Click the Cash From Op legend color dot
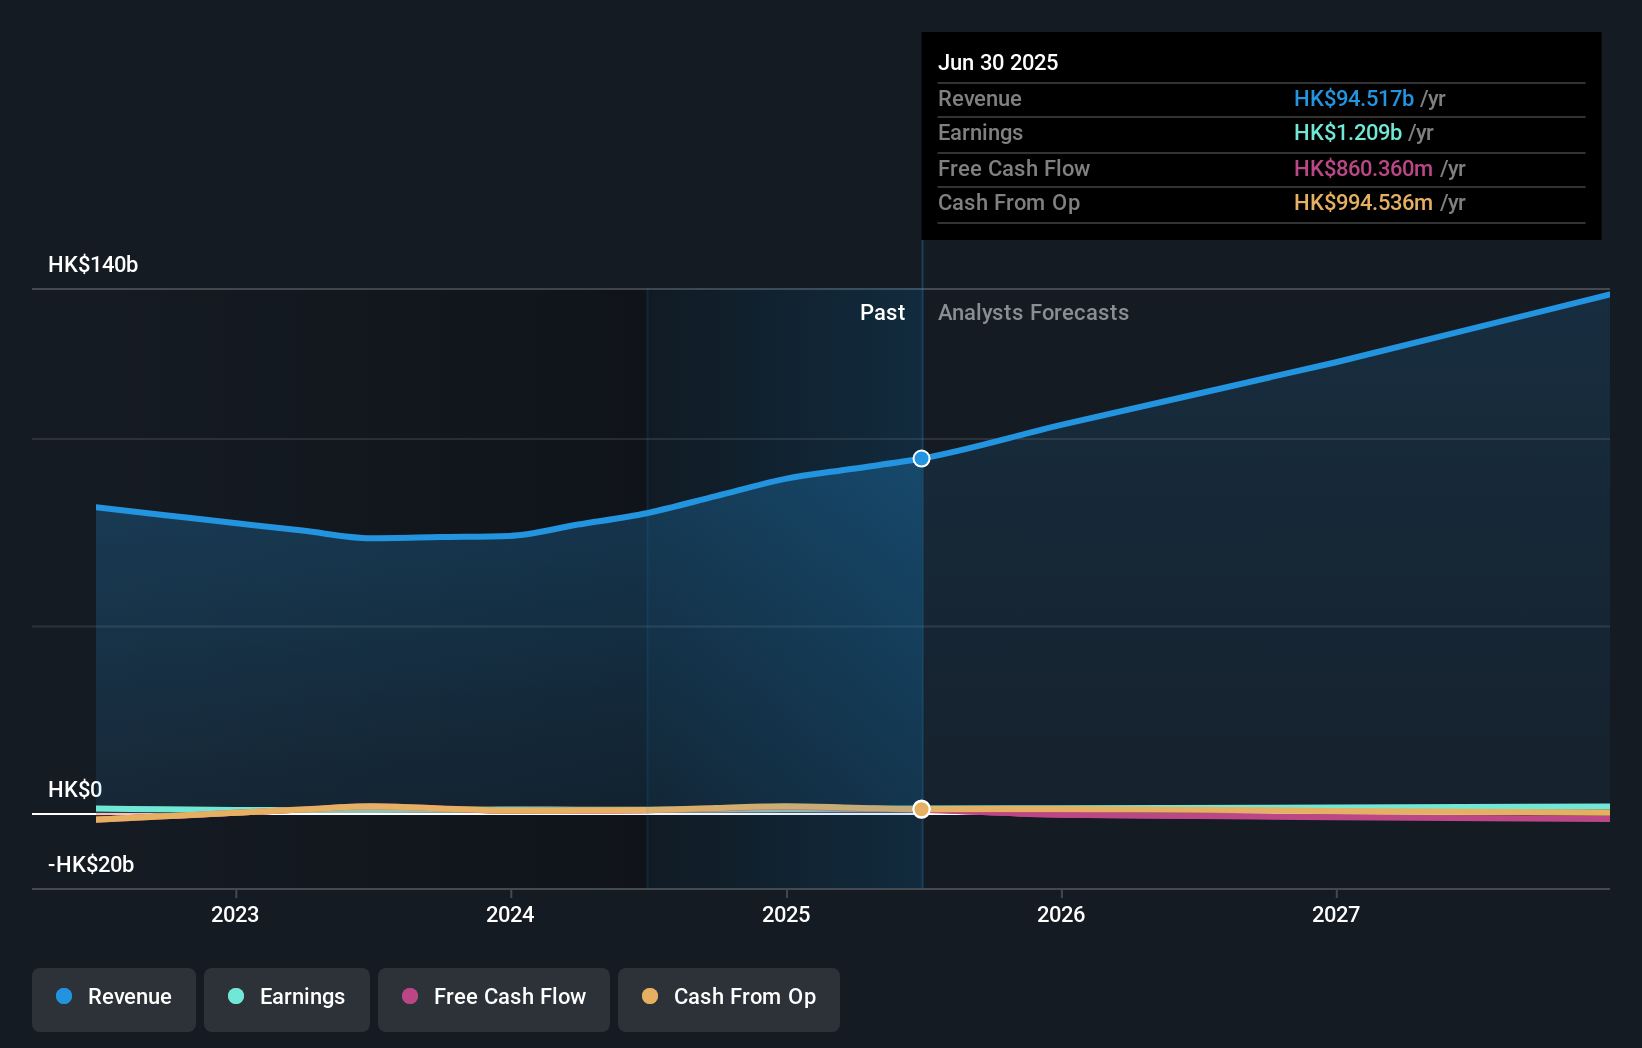This screenshot has width=1642, height=1048. 649,997
